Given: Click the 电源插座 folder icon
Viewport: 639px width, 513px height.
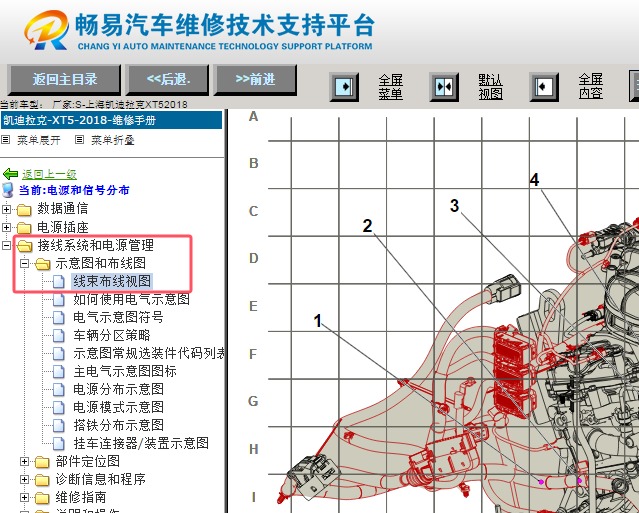Looking at the screenshot, I should pos(24,227).
